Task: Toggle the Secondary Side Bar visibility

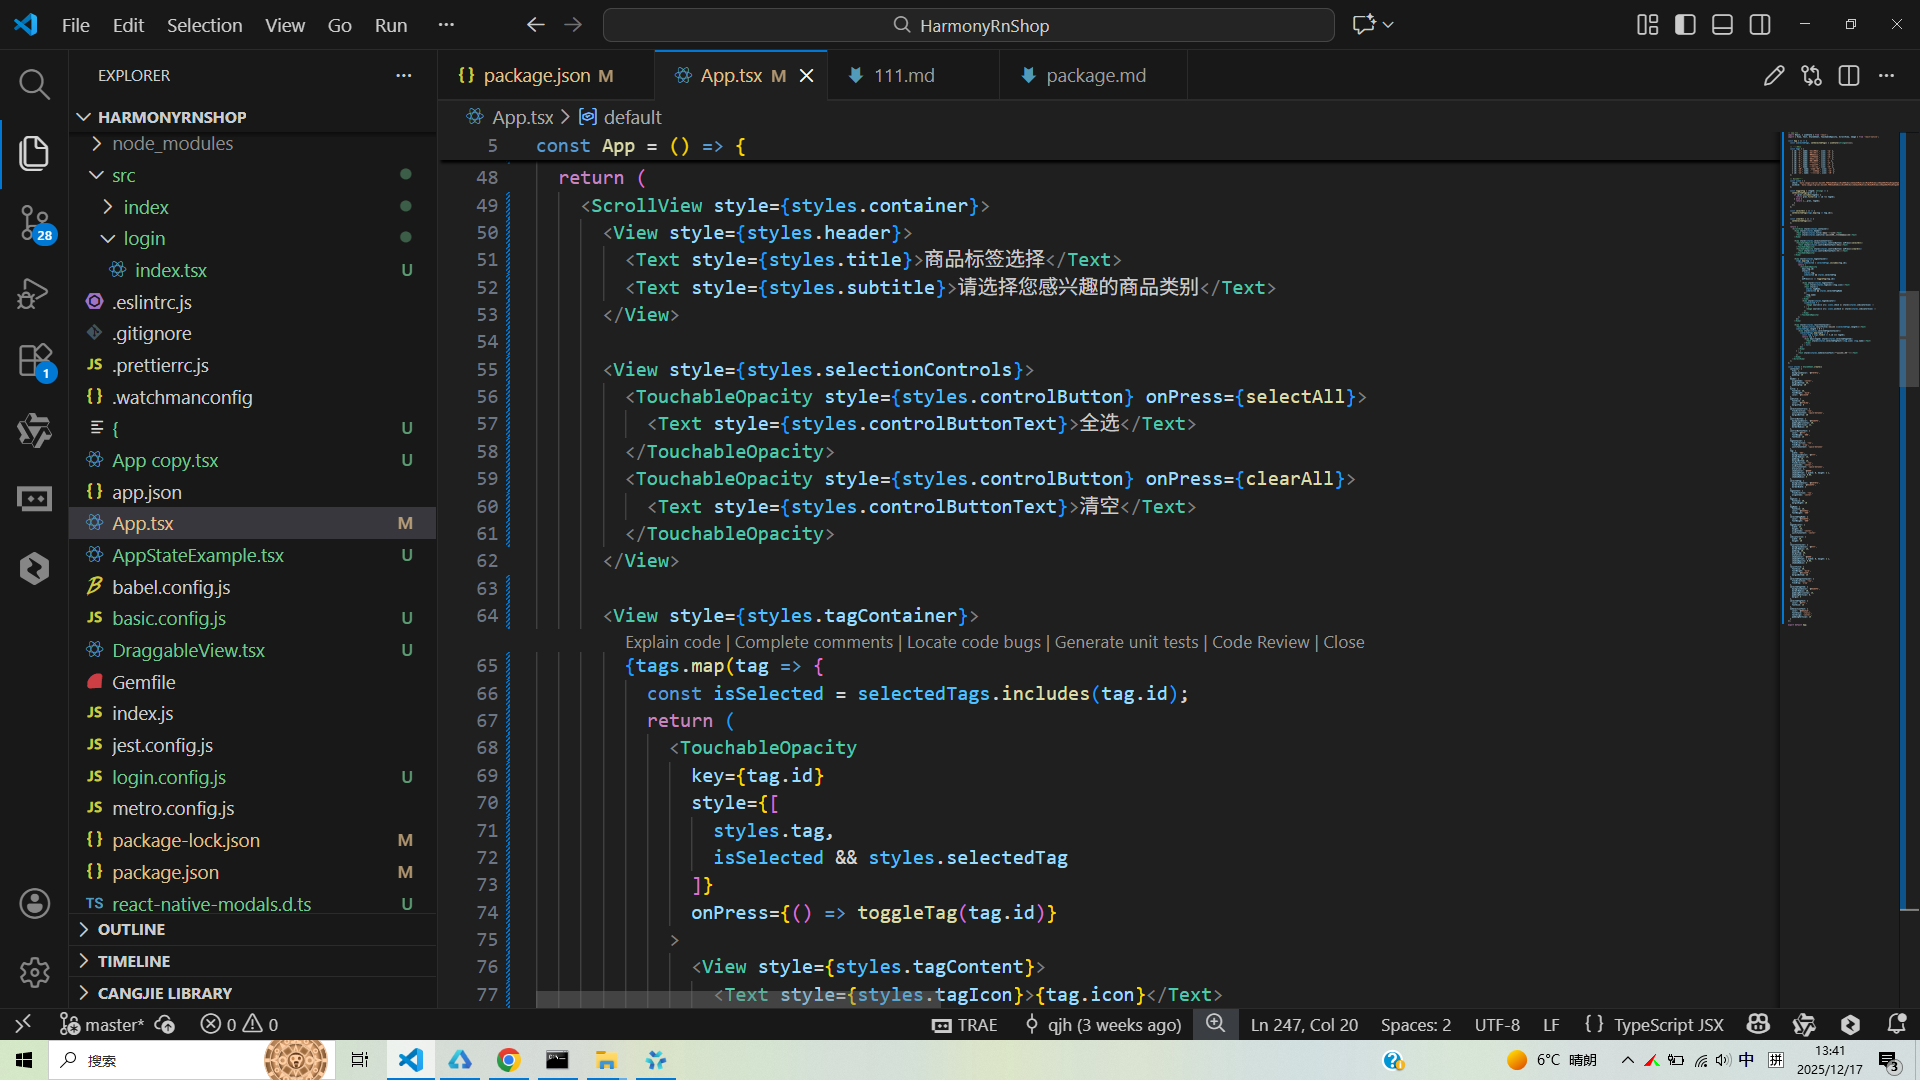Action: coord(1760,25)
